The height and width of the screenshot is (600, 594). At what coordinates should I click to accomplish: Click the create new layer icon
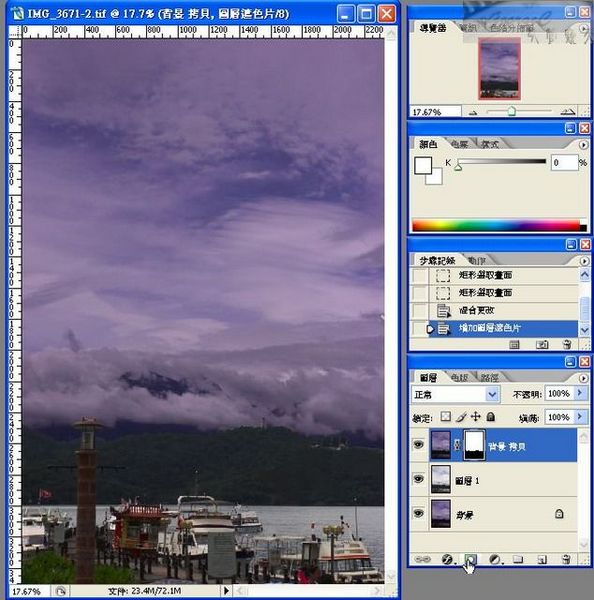542,559
